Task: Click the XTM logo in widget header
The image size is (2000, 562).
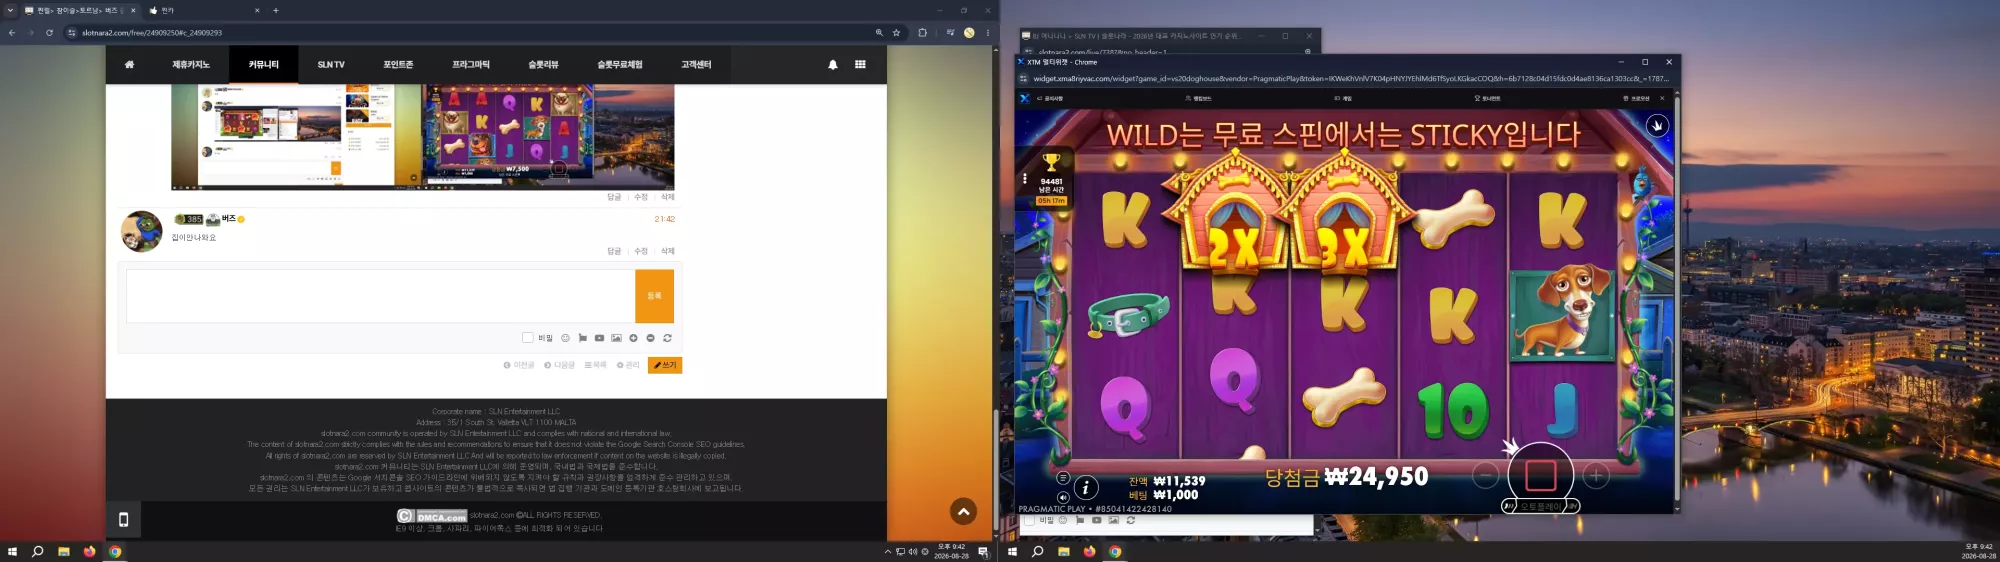Action: click(1024, 98)
